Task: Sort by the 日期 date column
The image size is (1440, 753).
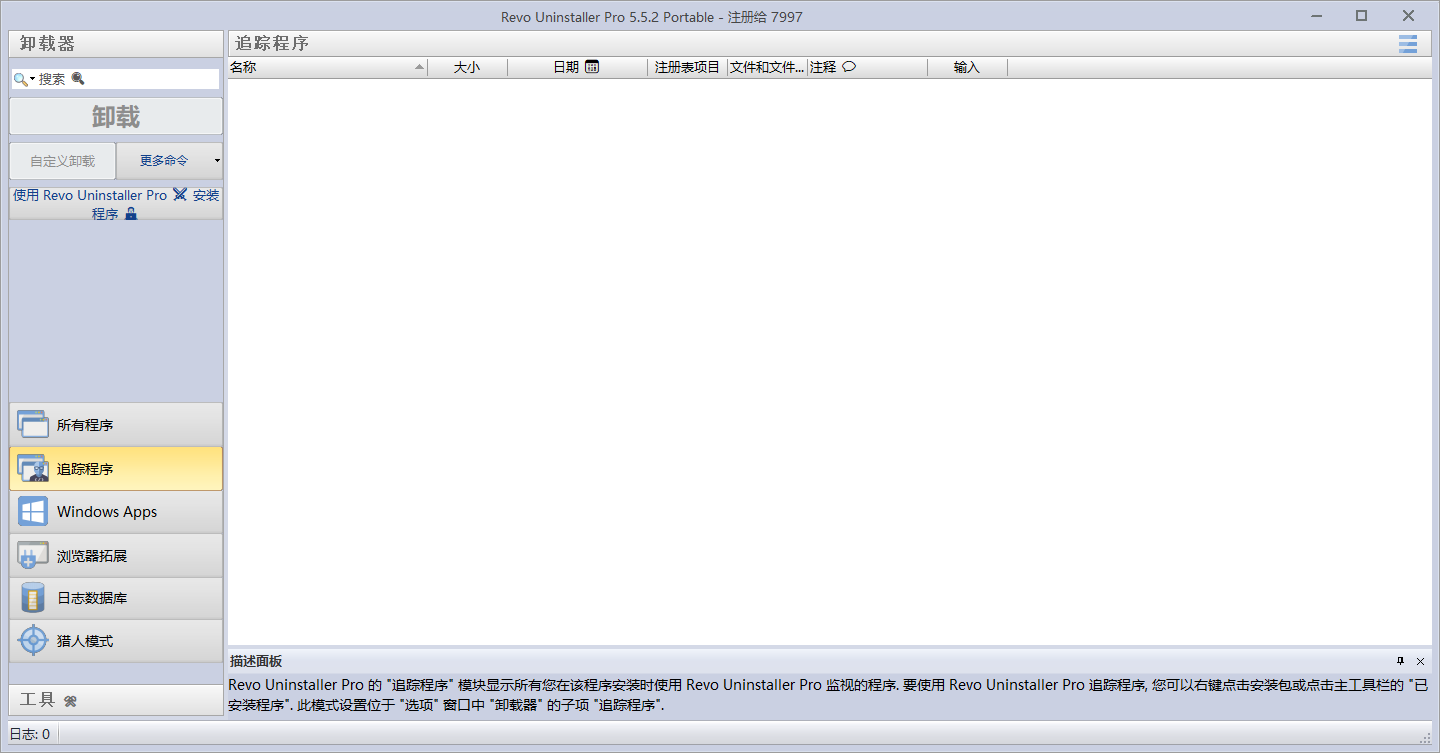Action: point(577,67)
